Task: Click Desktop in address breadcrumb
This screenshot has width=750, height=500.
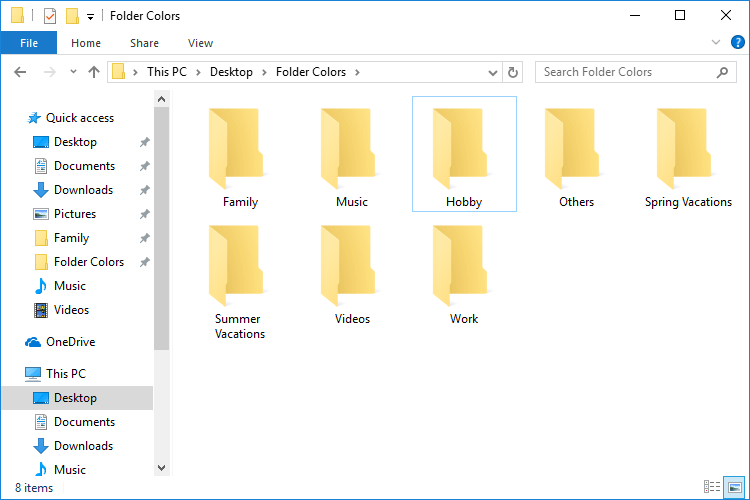Action: tap(231, 72)
